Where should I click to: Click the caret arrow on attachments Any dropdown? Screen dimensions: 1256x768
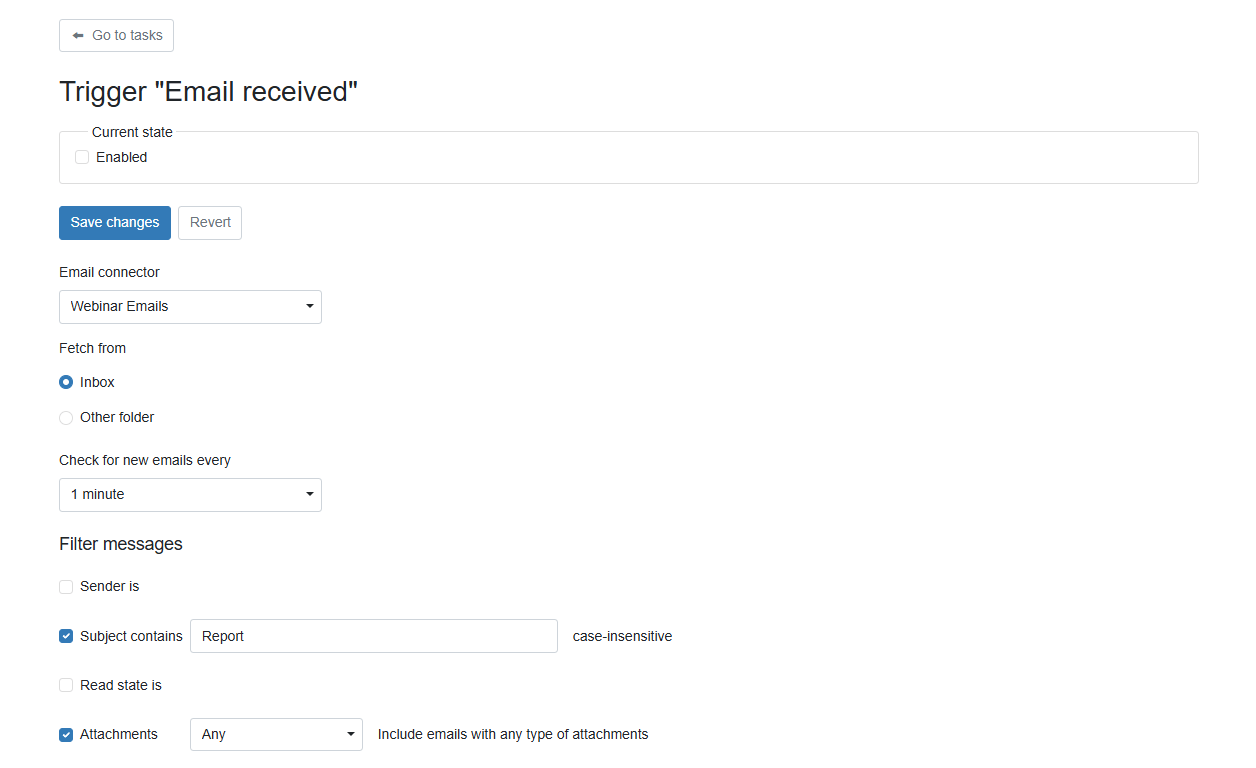coord(351,734)
